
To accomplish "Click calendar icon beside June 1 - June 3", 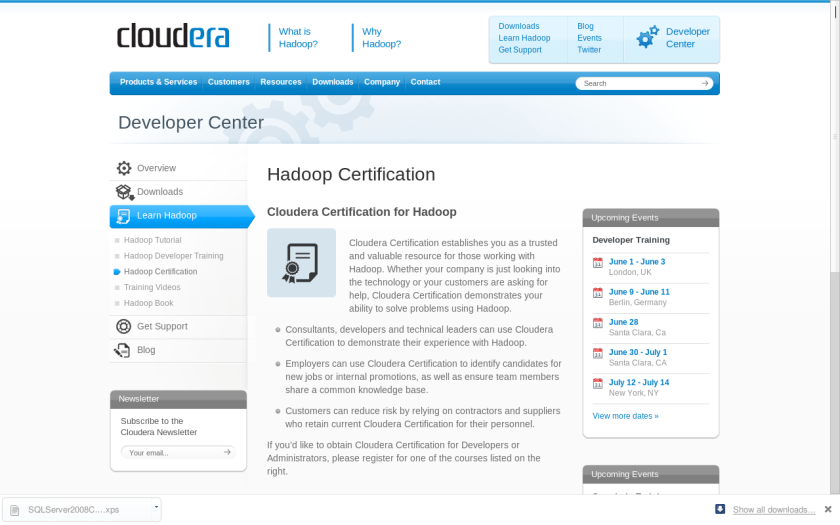I will pyautogui.click(x=598, y=263).
